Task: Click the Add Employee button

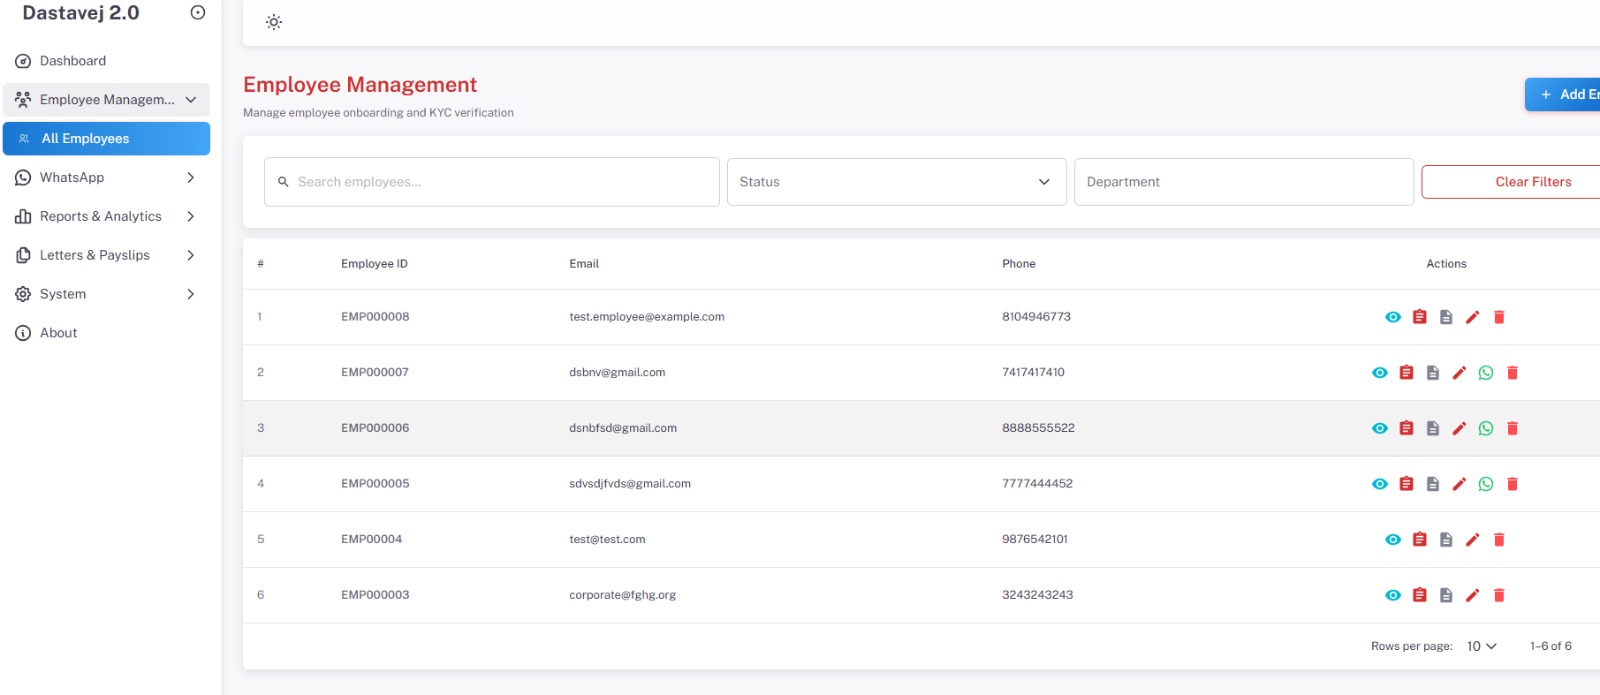Action: (x=1563, y=94)
